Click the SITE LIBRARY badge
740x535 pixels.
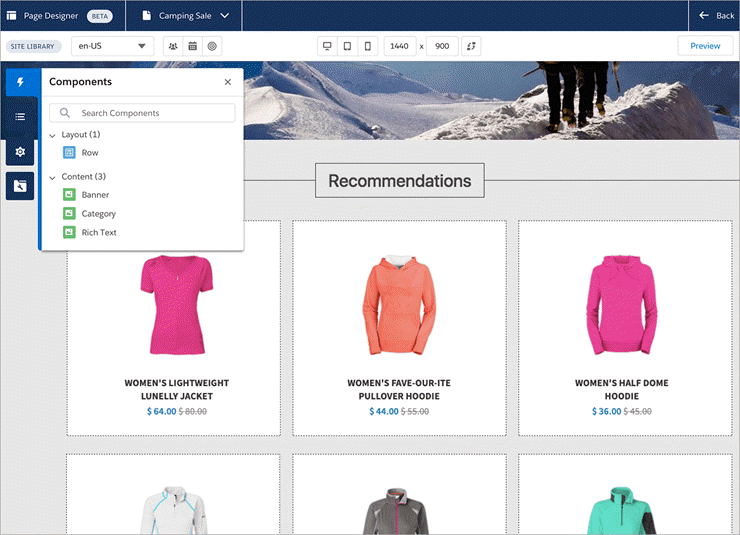(33, 46)
